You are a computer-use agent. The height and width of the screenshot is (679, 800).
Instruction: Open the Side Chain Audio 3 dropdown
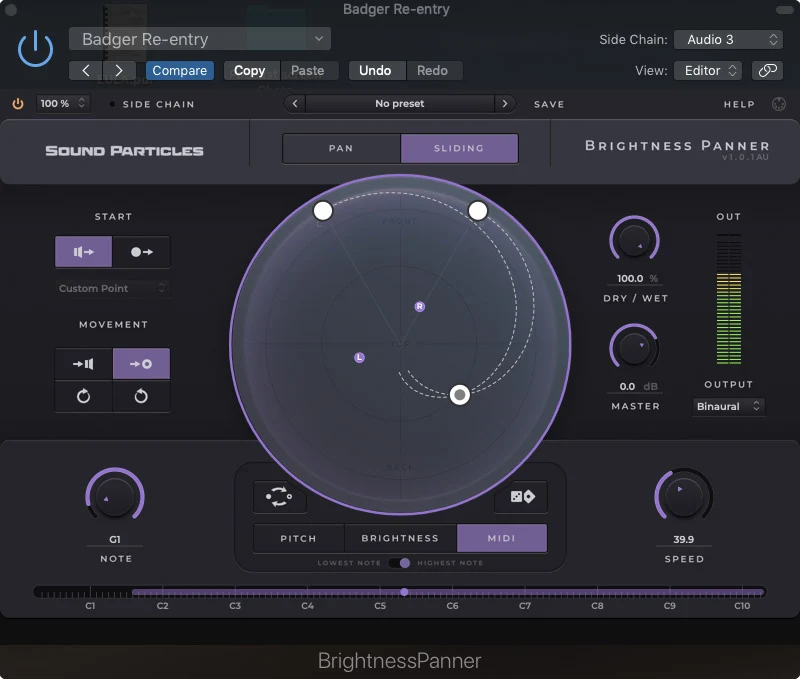pos(728,39)
